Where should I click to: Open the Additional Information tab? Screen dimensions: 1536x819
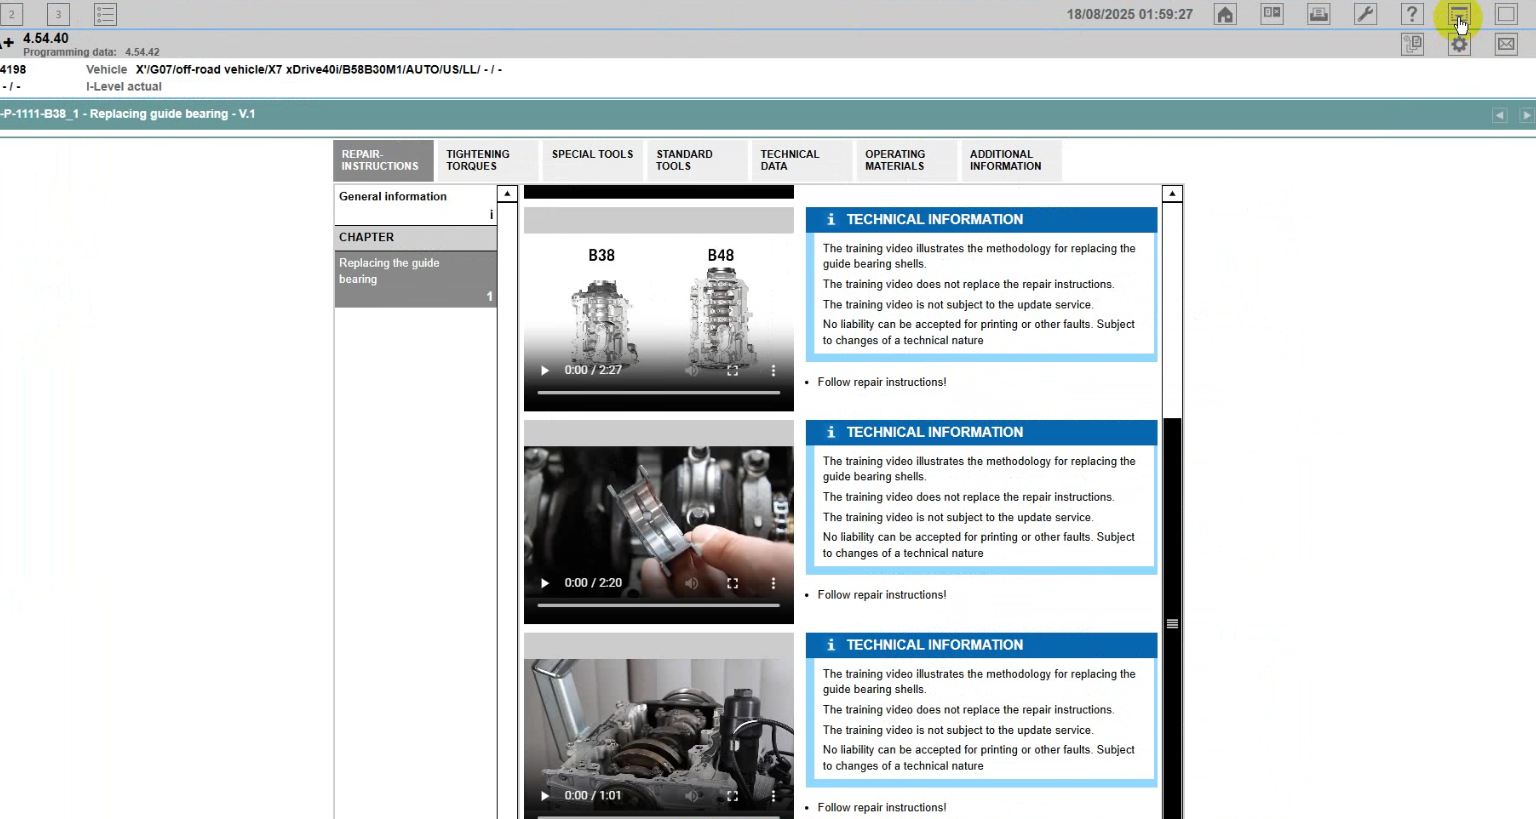pos(1010,160)
